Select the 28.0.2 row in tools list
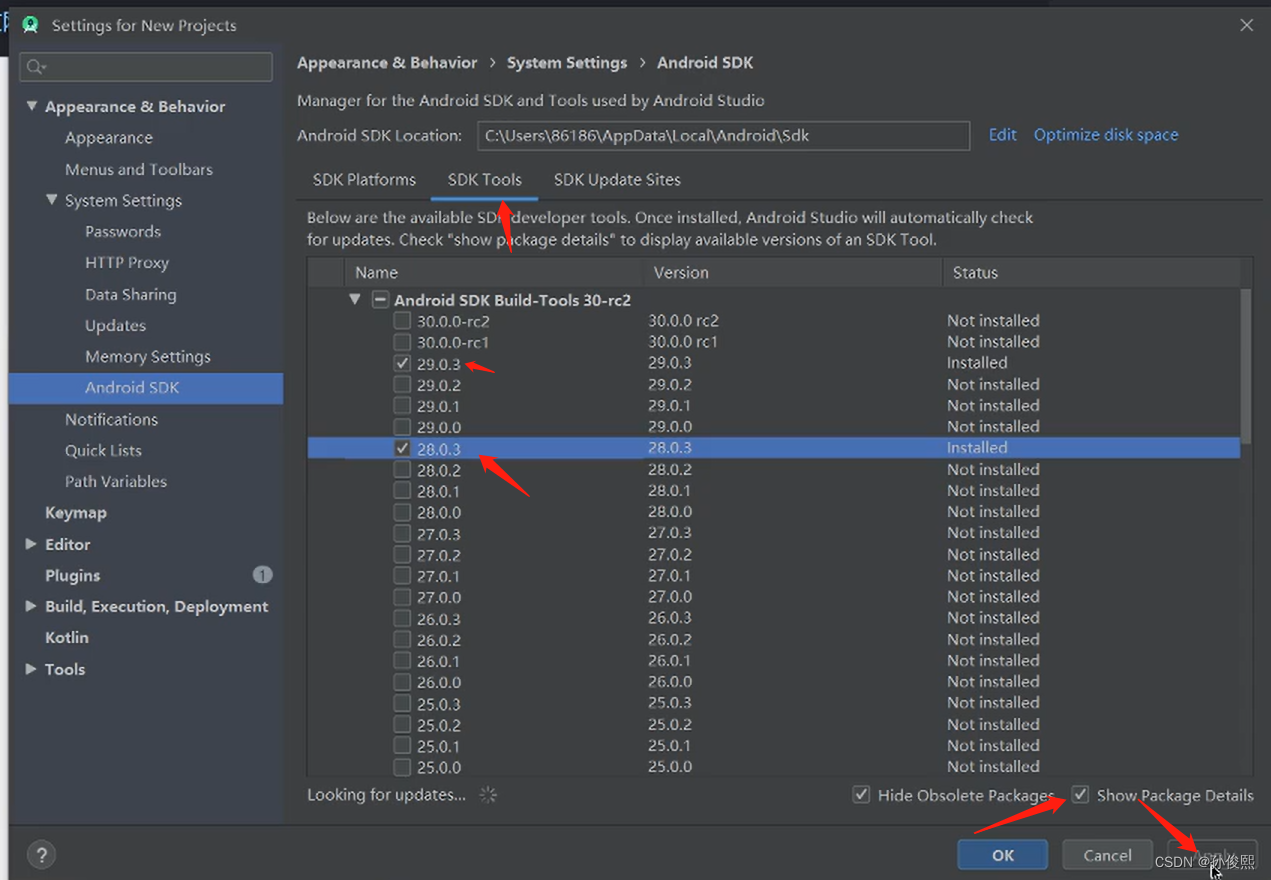The width and height of the screenshot is (1271, 880). (x=774, y=469)
